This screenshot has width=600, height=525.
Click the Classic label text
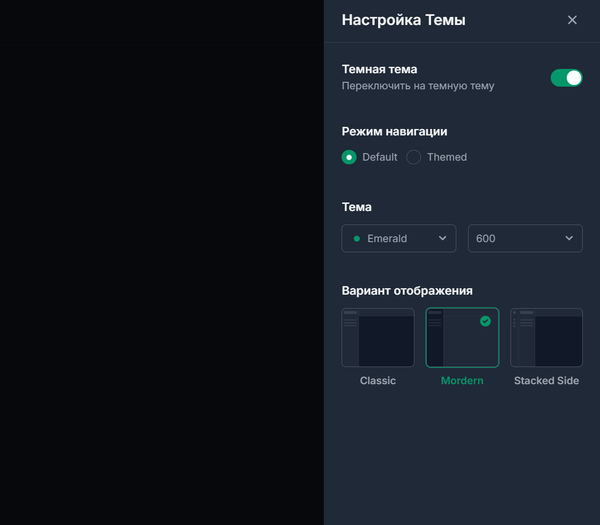378,381
